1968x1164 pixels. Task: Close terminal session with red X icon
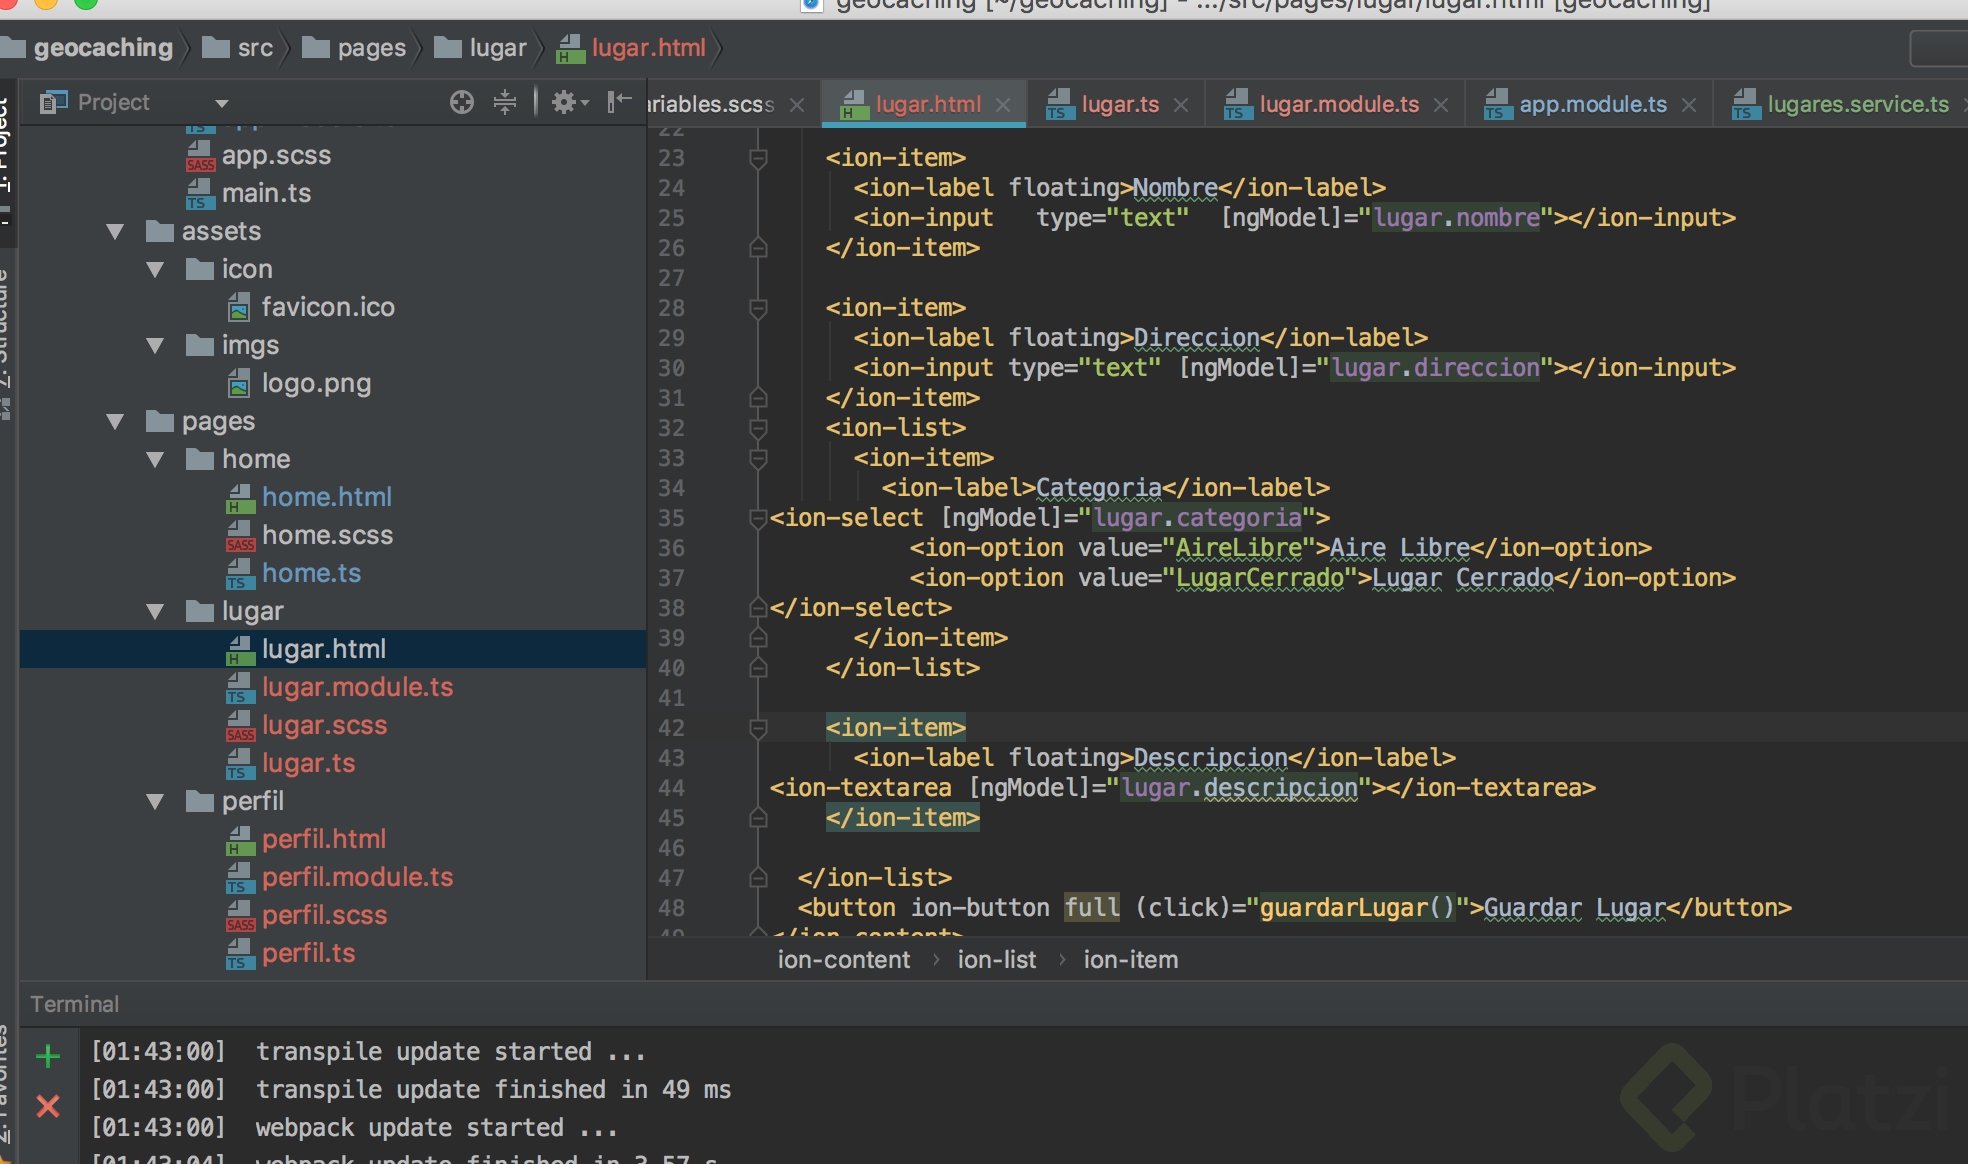[48, 1106]
